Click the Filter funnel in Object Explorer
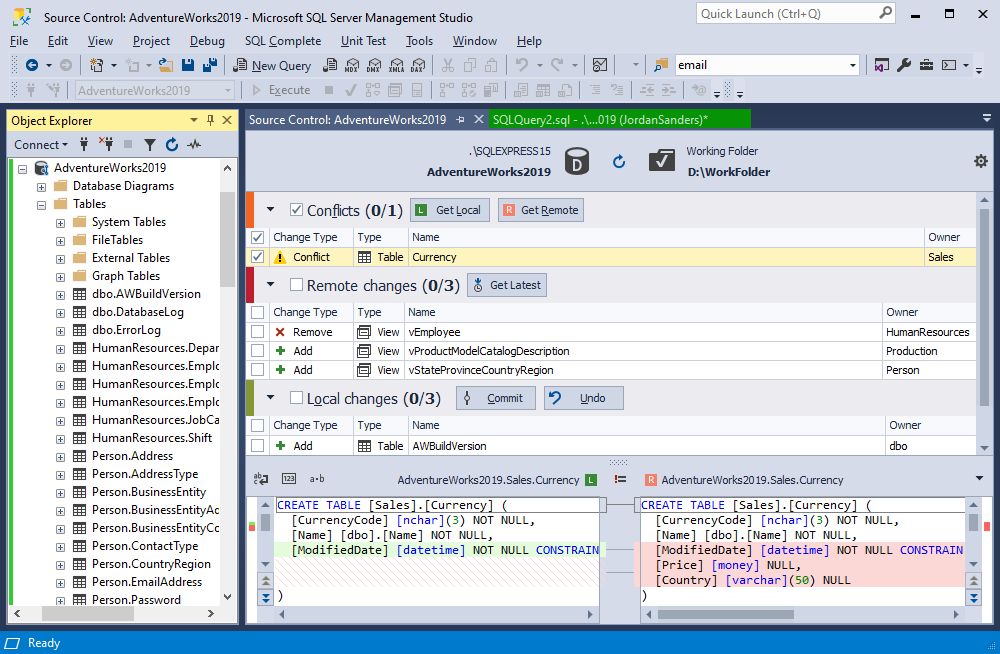 [150, 145]
